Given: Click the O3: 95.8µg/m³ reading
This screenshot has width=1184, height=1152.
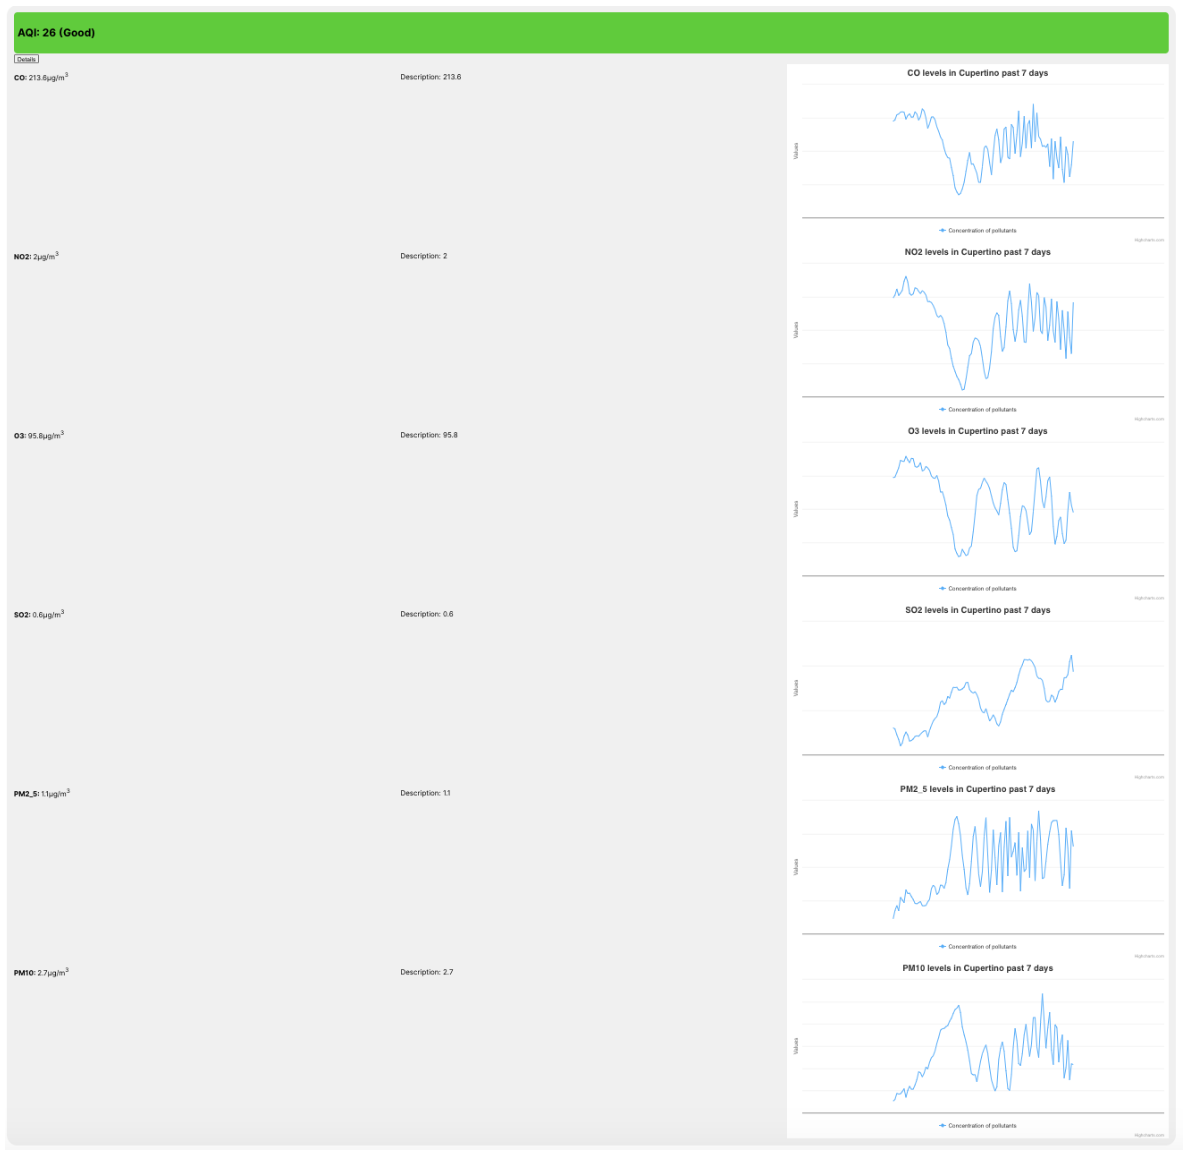Looking at the screenshot, I should tap(39, 435).
